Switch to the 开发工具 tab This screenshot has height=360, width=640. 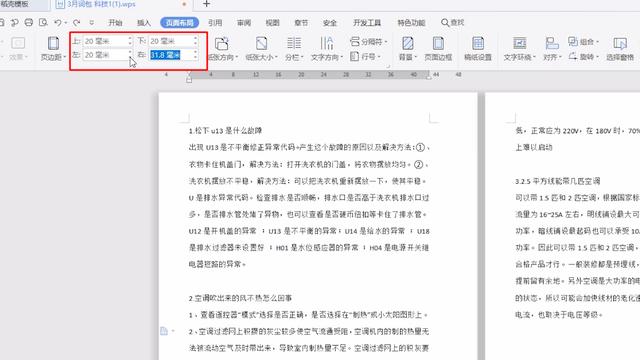367,23
